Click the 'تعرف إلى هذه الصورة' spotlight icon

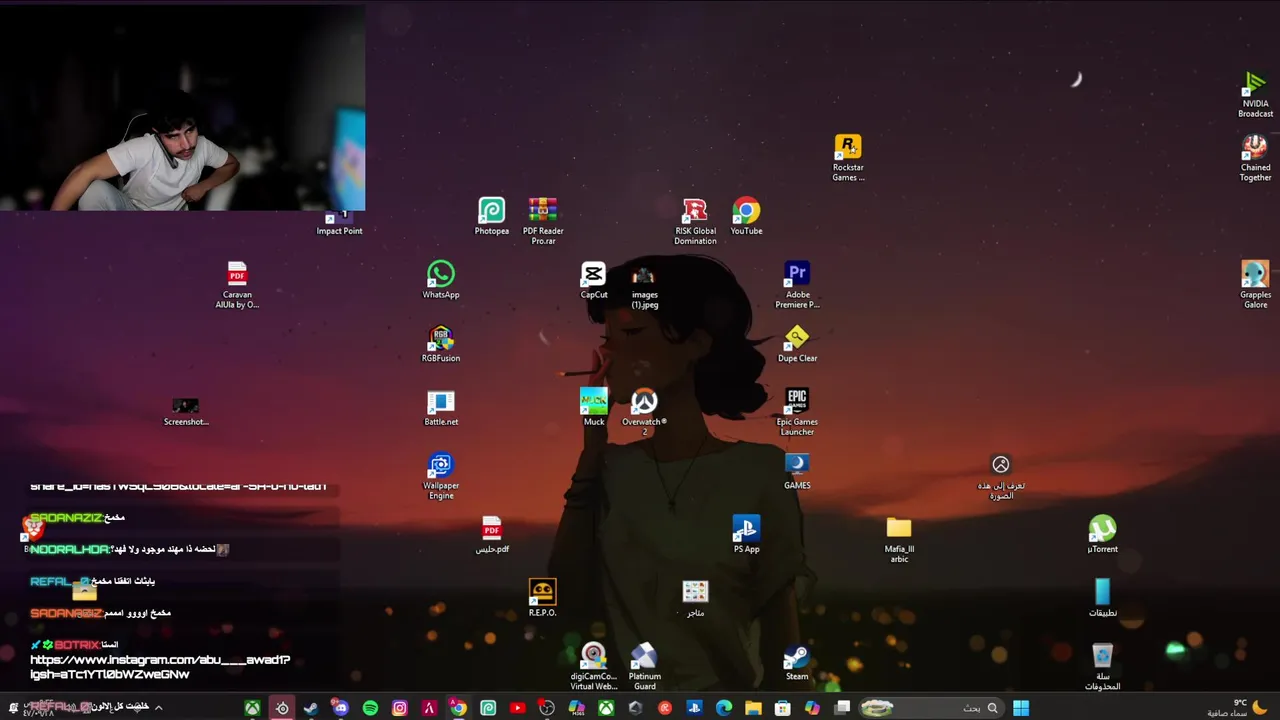pyautogui.click(x=1000, y=476)
